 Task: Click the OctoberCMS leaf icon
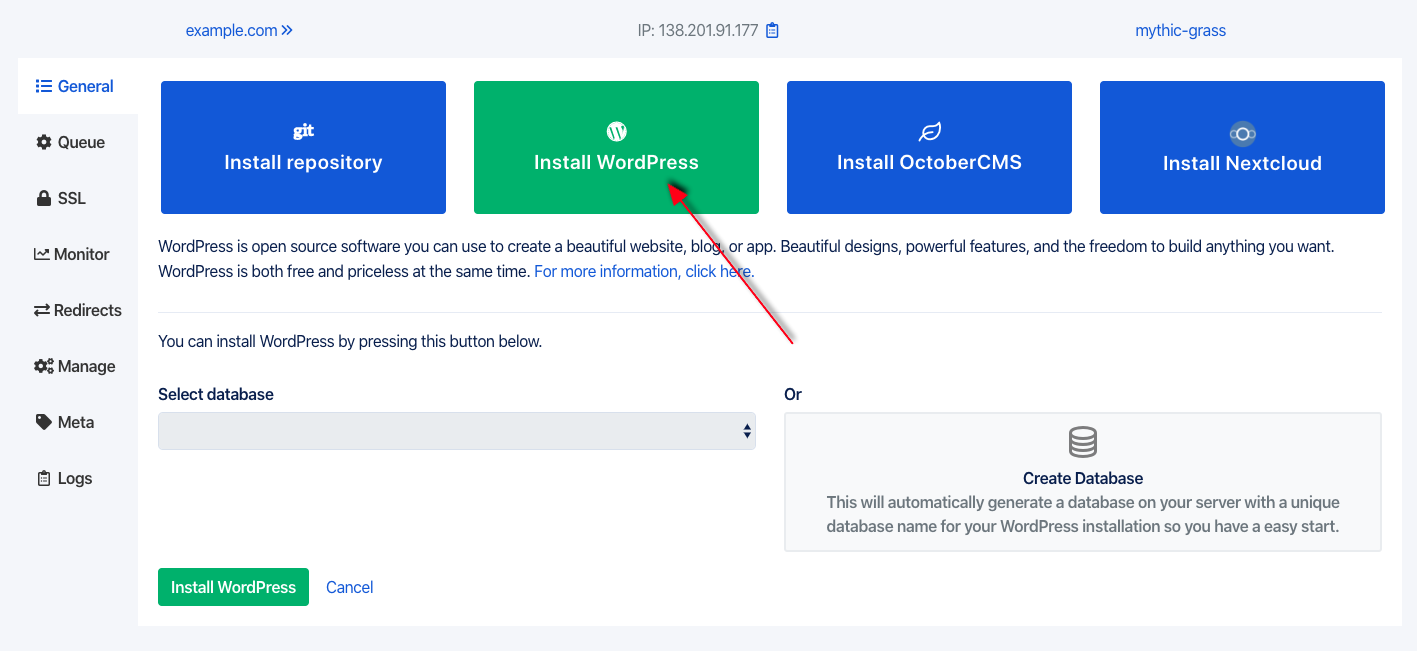click(930, 132)
